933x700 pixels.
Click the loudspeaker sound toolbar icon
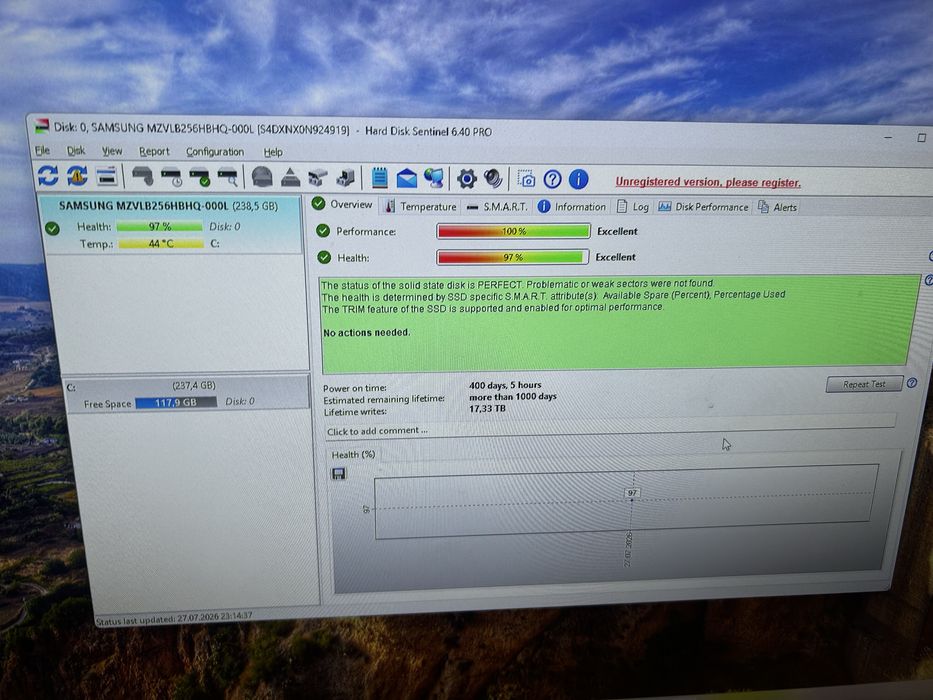(x=493, y=178)
